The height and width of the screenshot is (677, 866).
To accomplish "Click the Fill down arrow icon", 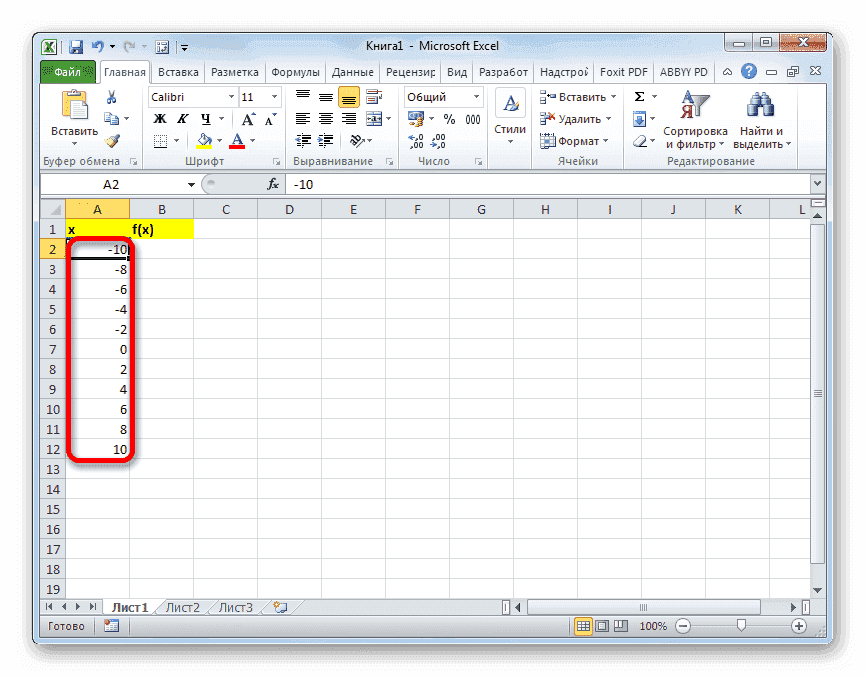I will tap(640, 119).
